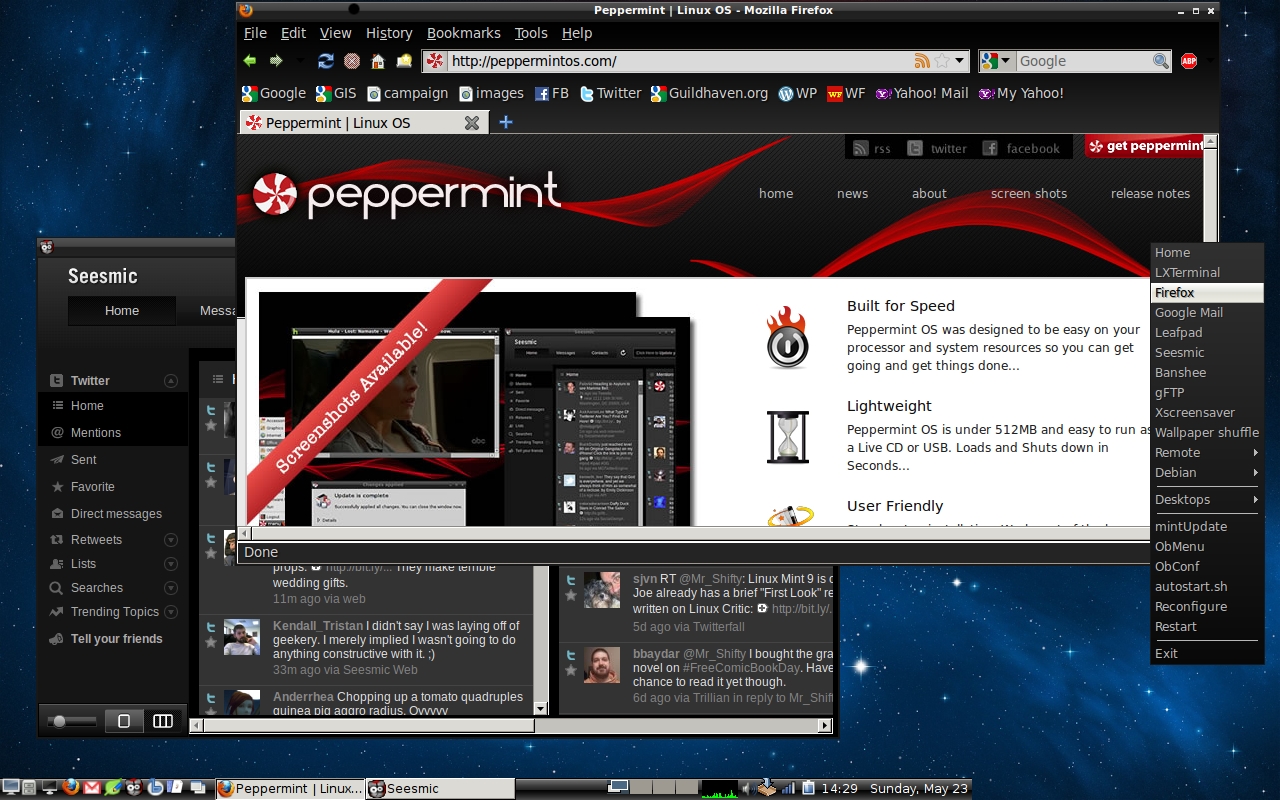The image size is (1280, 800).
Task: Star bbaydar's tweet in Seesmic
Action: tap(571, 671)
